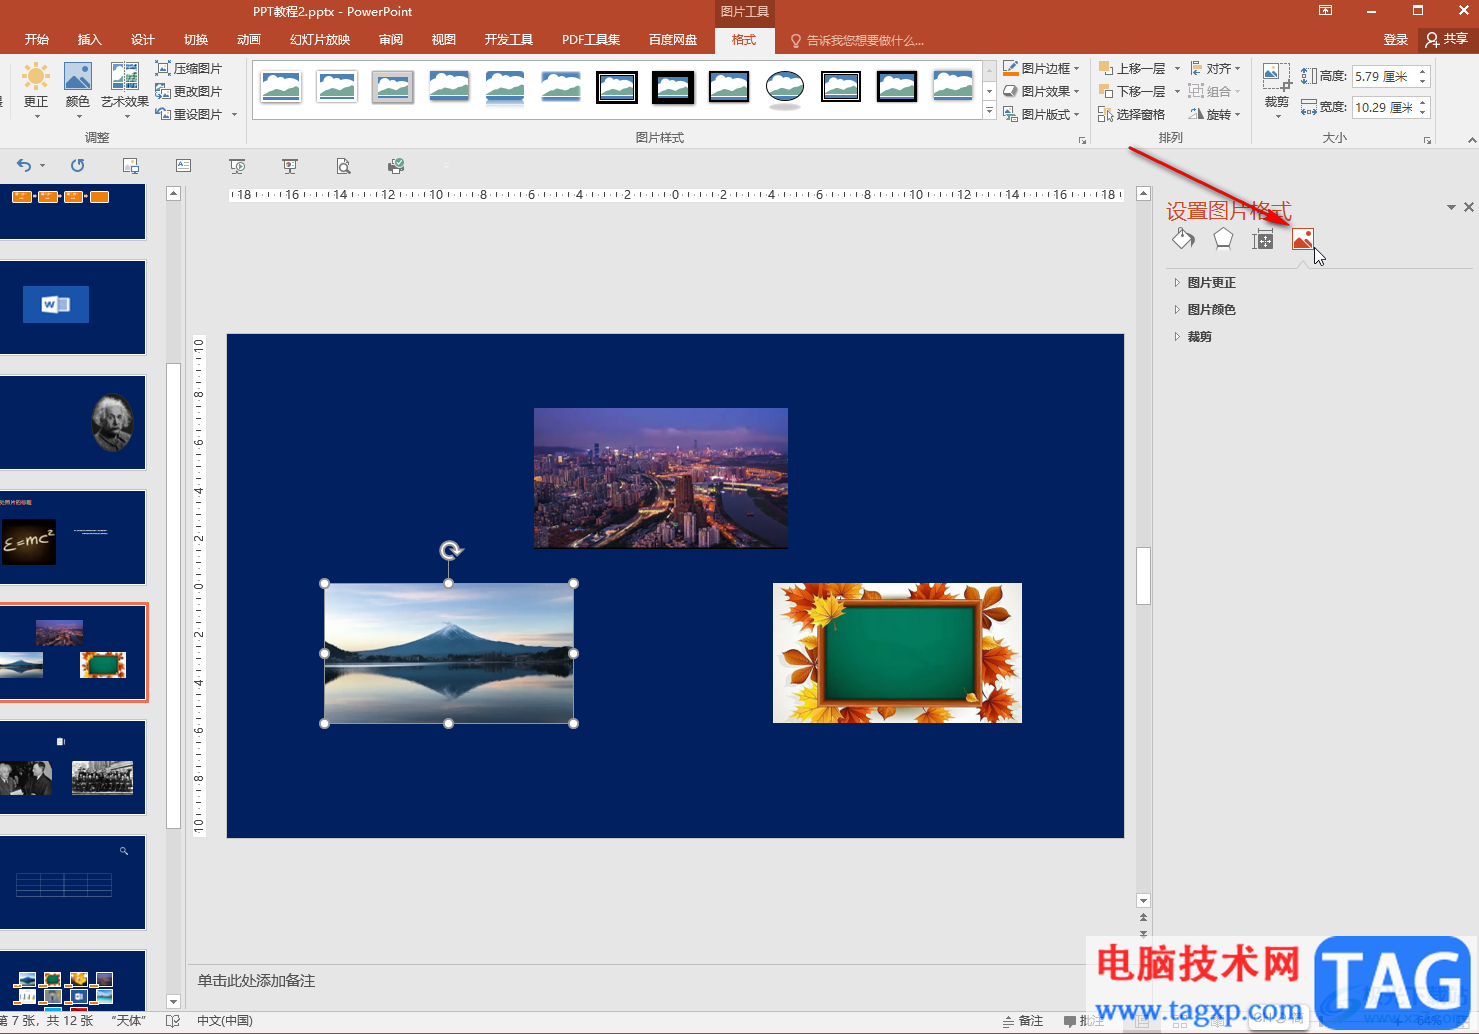Expand the 图片颜色 section
The height and width of the screenshot is (1034, 1479).
1211,310
